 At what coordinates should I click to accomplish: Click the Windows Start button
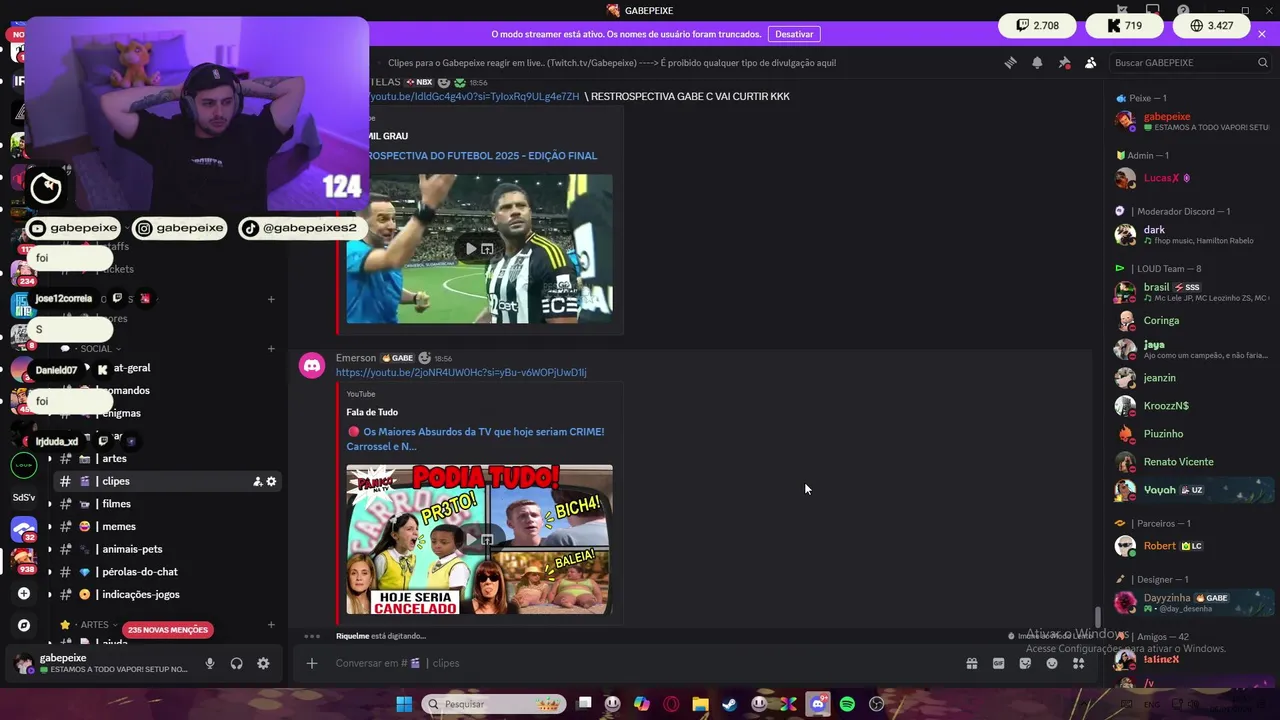click(404, 704)
